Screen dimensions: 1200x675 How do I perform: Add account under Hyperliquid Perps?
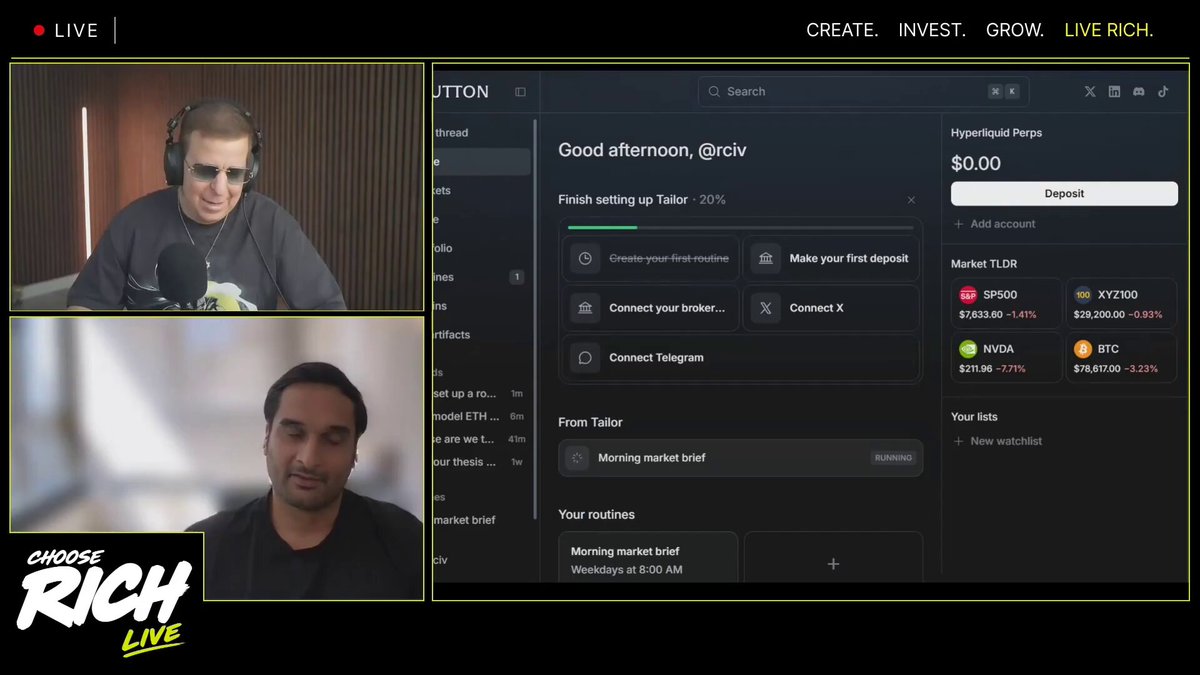[x=995, y=224]
